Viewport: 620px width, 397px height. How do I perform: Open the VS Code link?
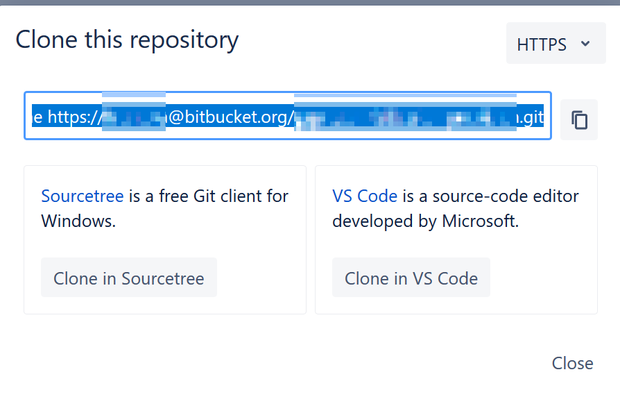(365, 196)
